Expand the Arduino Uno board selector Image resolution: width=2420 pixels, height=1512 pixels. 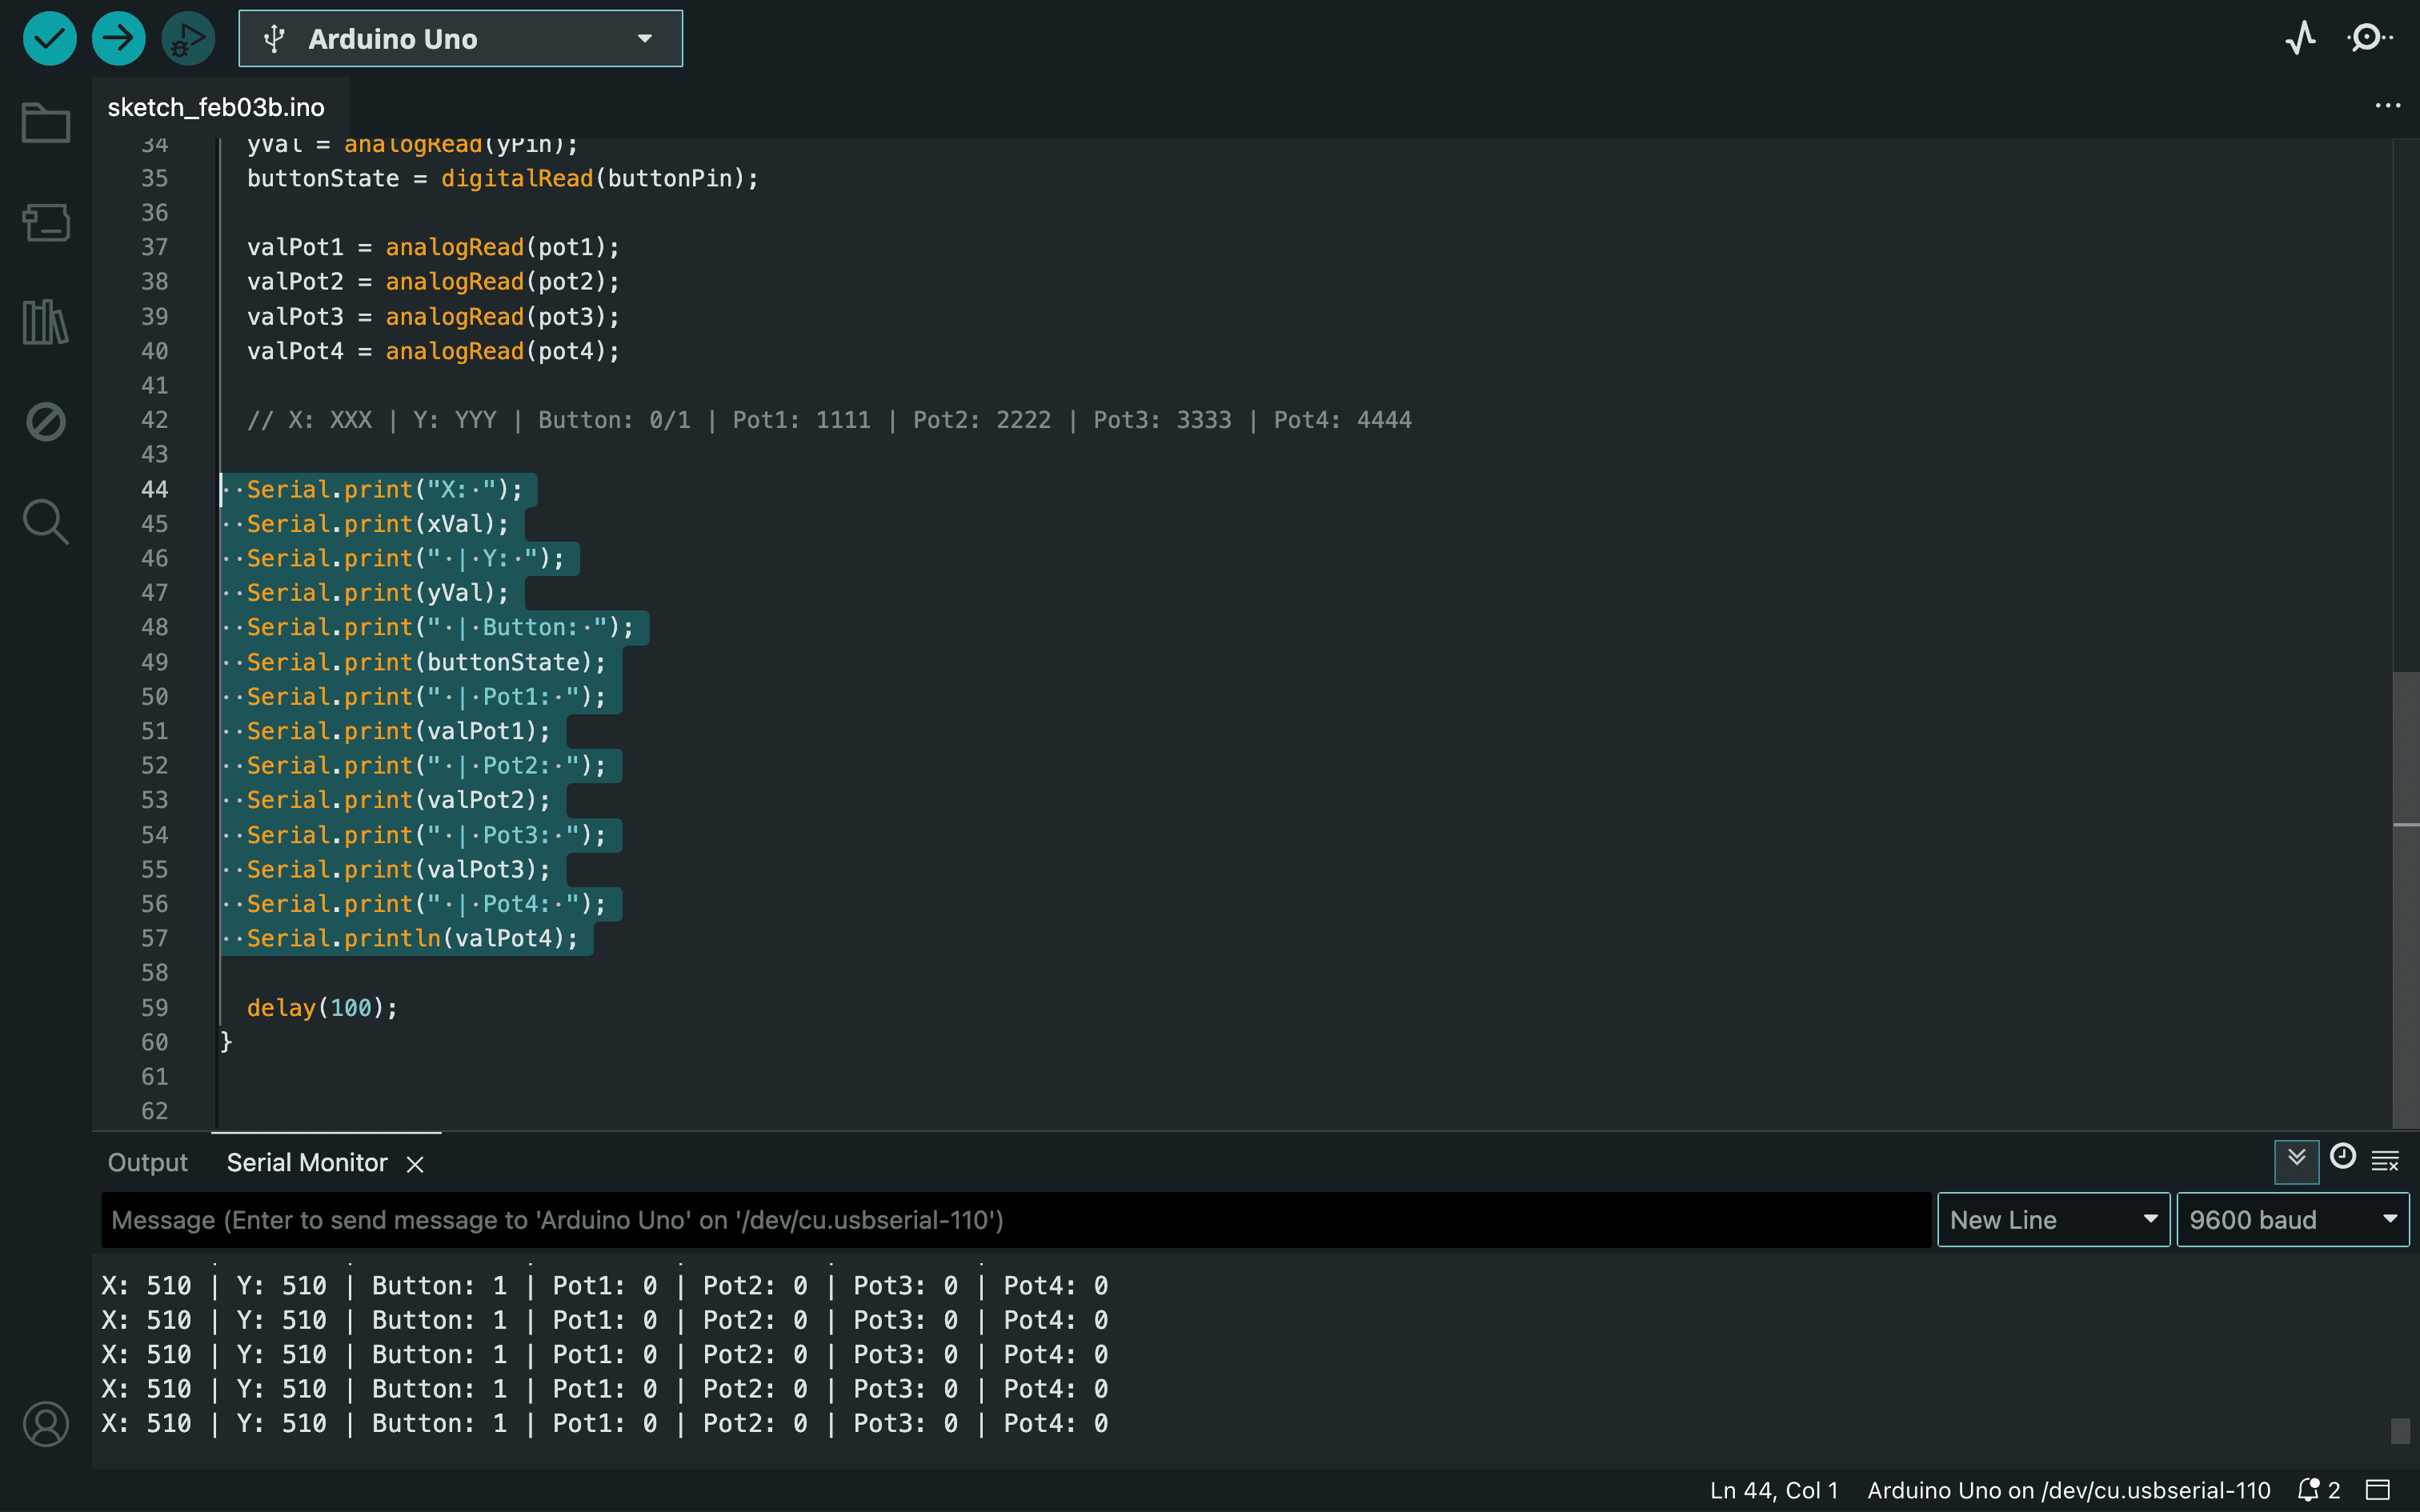point(460,39)
